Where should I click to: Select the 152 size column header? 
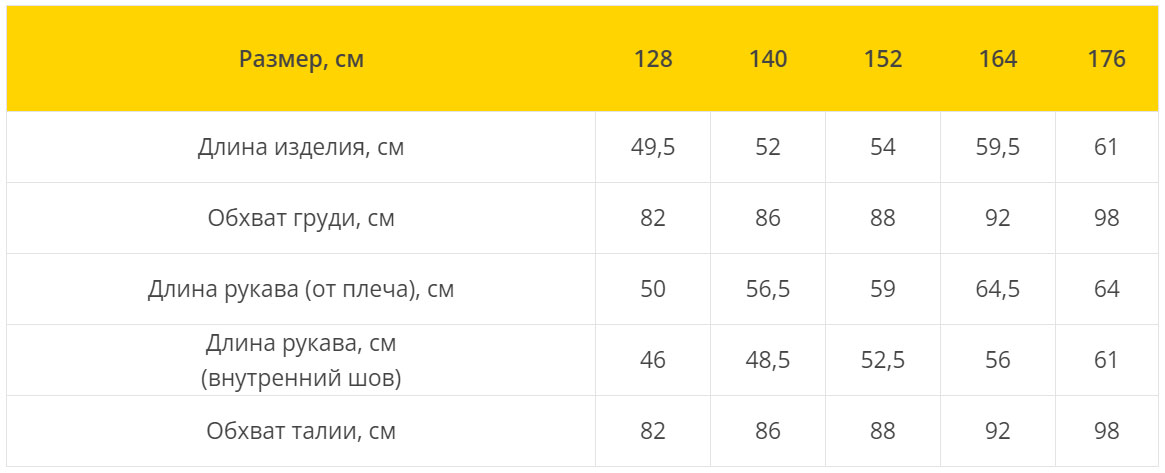click(x=883, y=59)
